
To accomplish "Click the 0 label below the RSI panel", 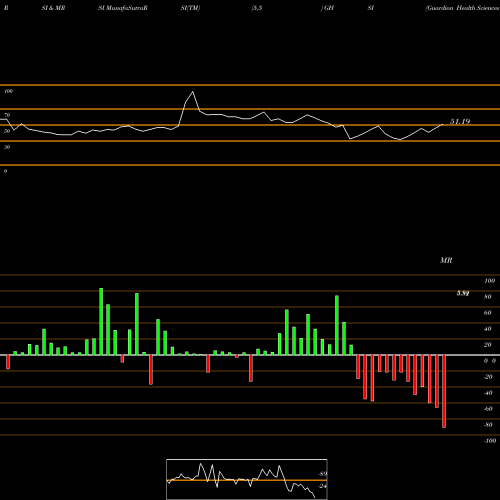I will pos(5,171).
